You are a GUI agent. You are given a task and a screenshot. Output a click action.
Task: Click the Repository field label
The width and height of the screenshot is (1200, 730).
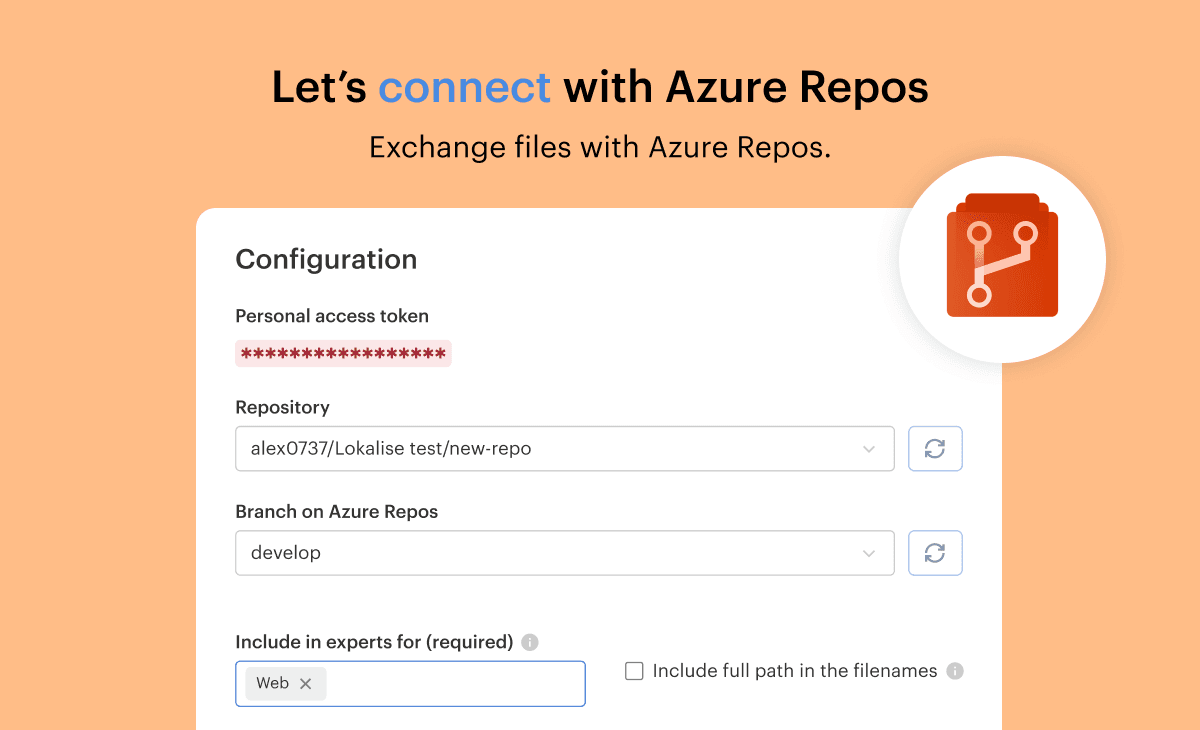pos(282,407)
